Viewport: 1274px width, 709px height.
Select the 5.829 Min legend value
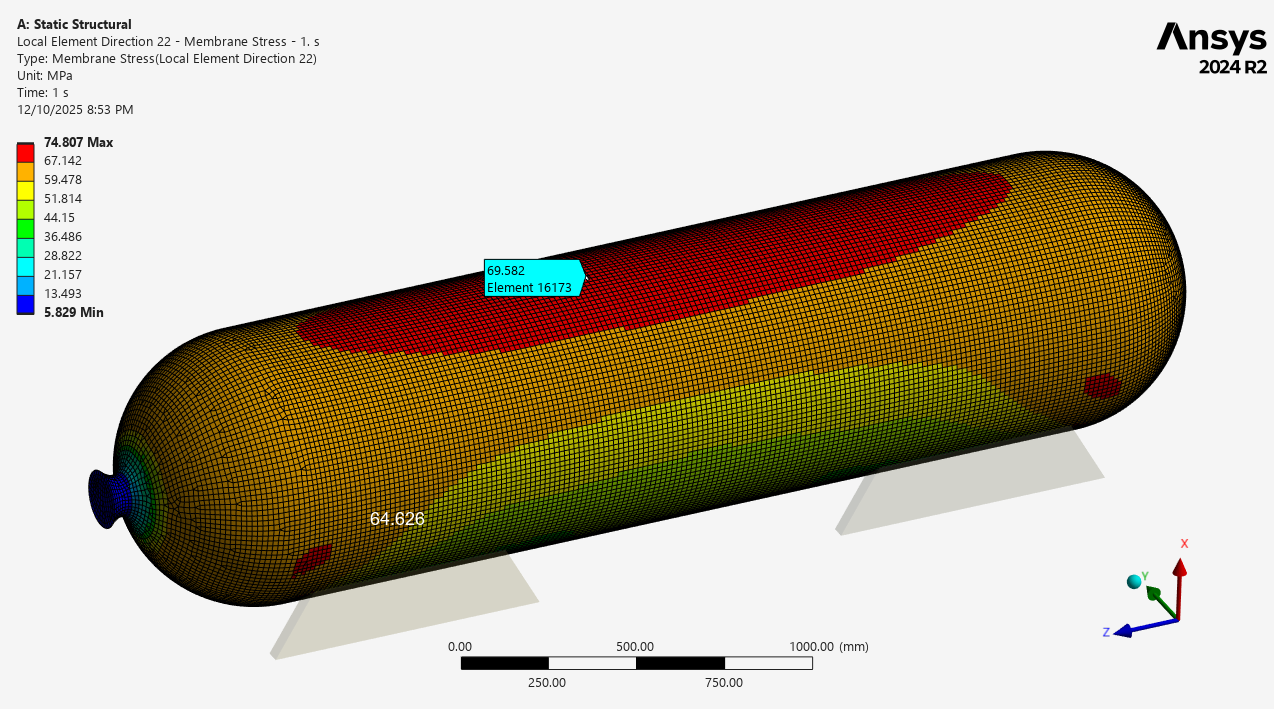click(x=73, y=313)
